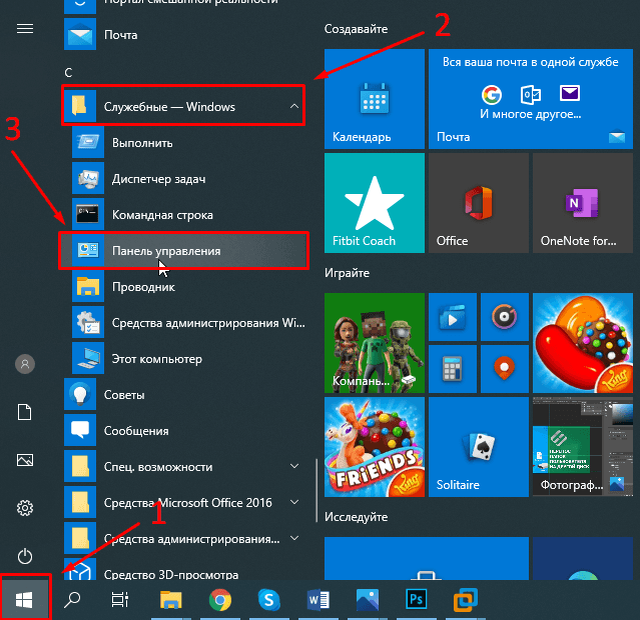Image resolution: width=640 pixels, height=620 pixels.
Task: Open the Solitaire tile
Action: (478, 447)
